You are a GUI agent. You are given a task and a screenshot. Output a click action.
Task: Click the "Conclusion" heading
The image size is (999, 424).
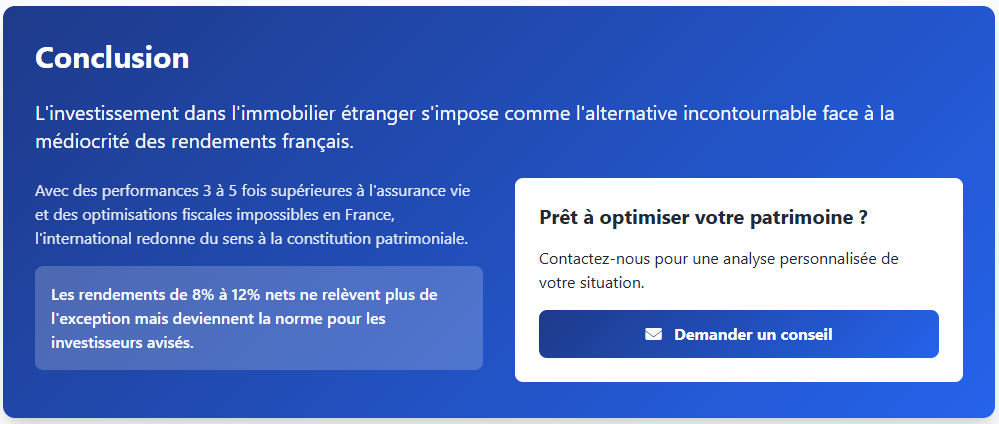[x=112, y=57]
